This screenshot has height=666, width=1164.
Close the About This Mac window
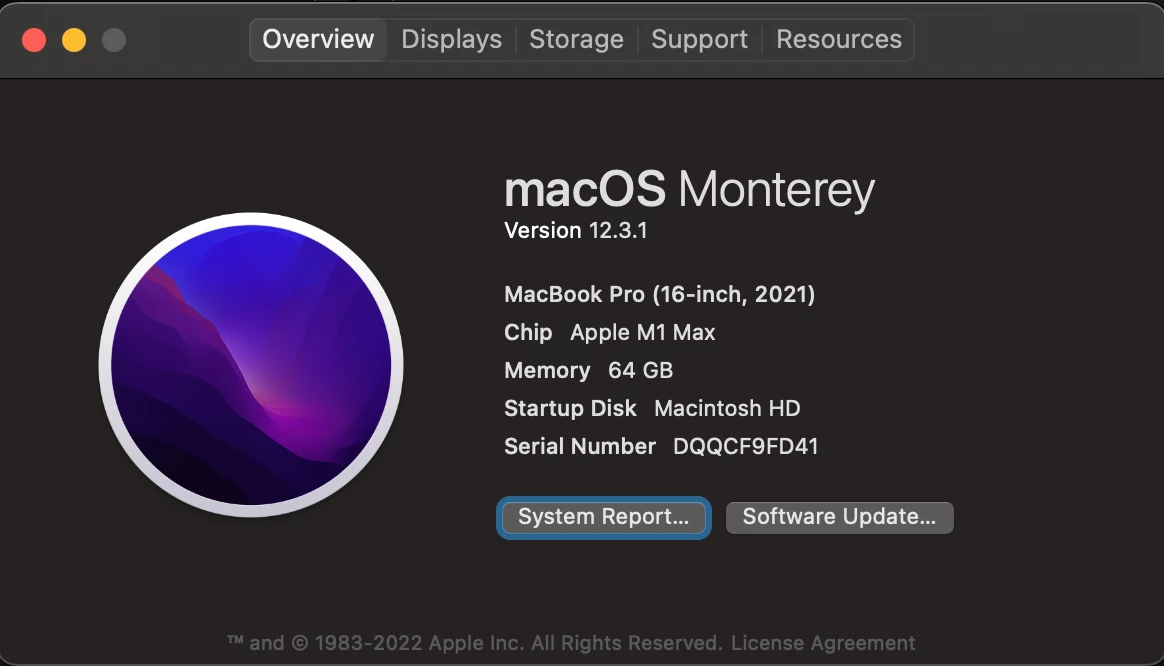tap(34, 39)
